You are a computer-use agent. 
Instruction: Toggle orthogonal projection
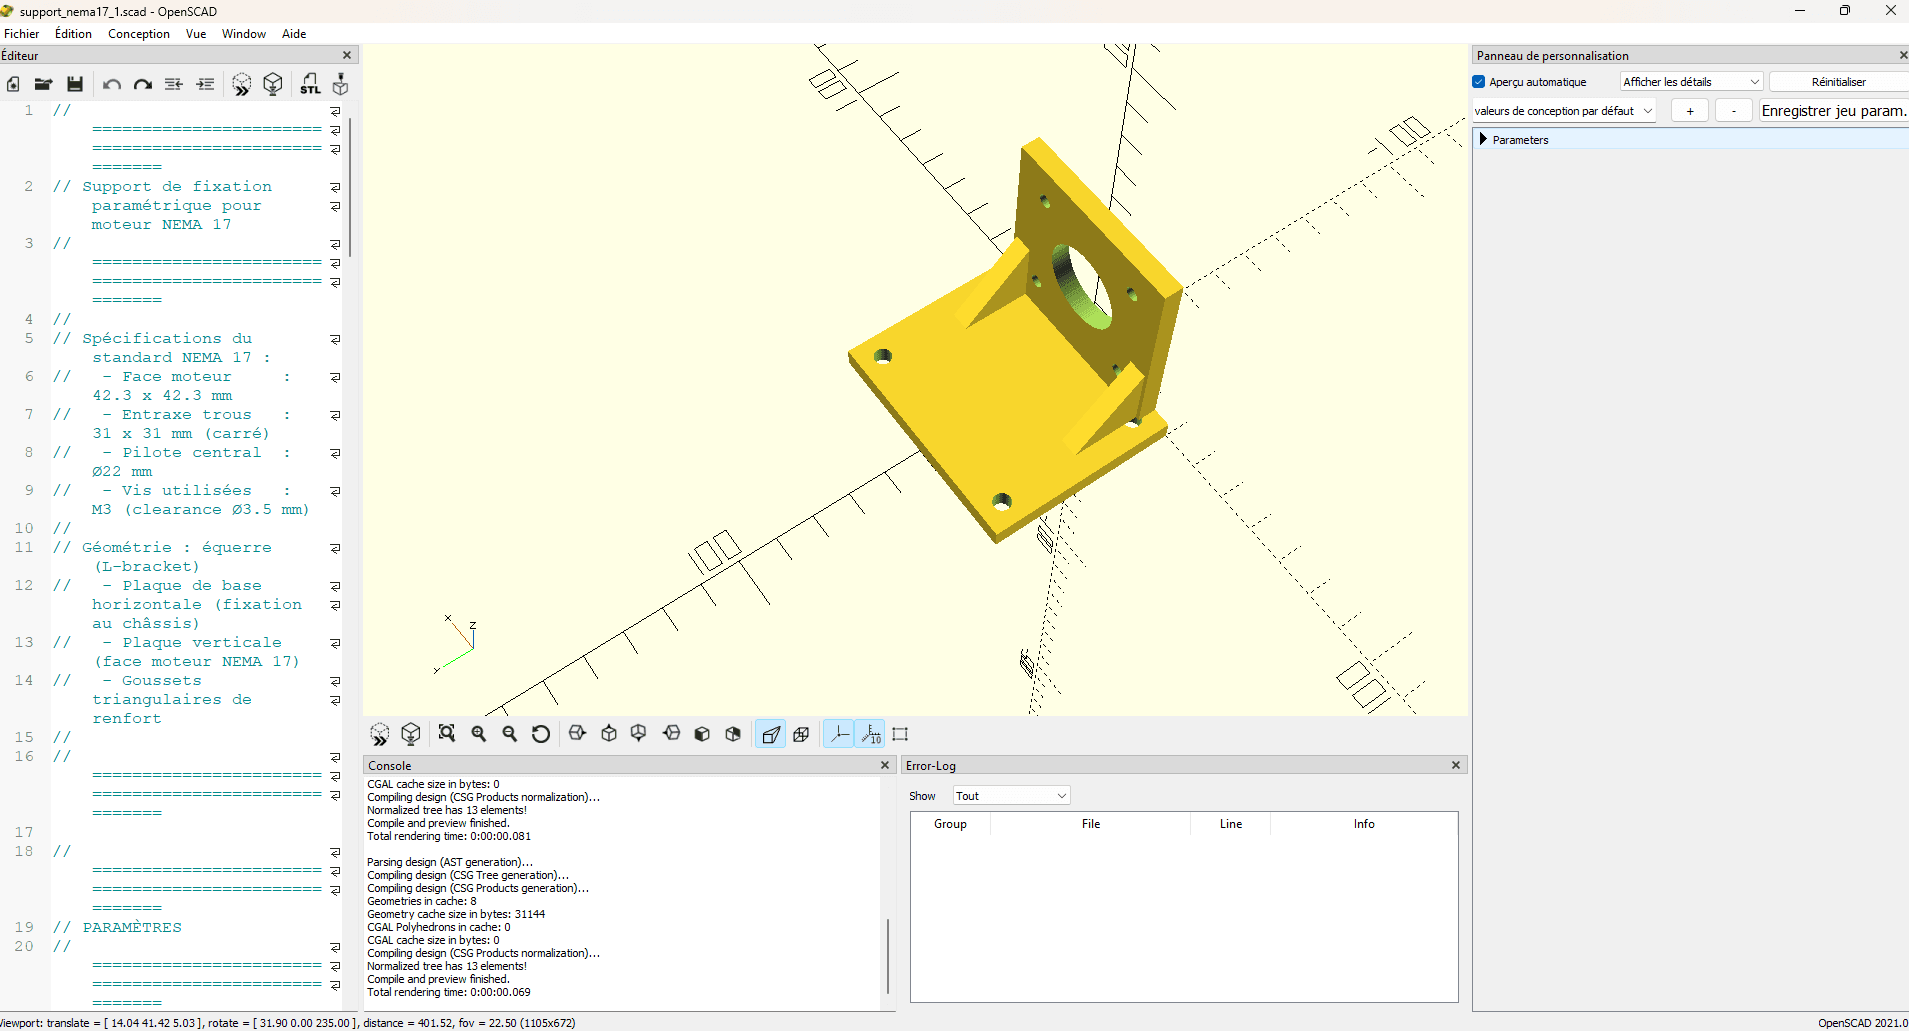tap(801, 734)
